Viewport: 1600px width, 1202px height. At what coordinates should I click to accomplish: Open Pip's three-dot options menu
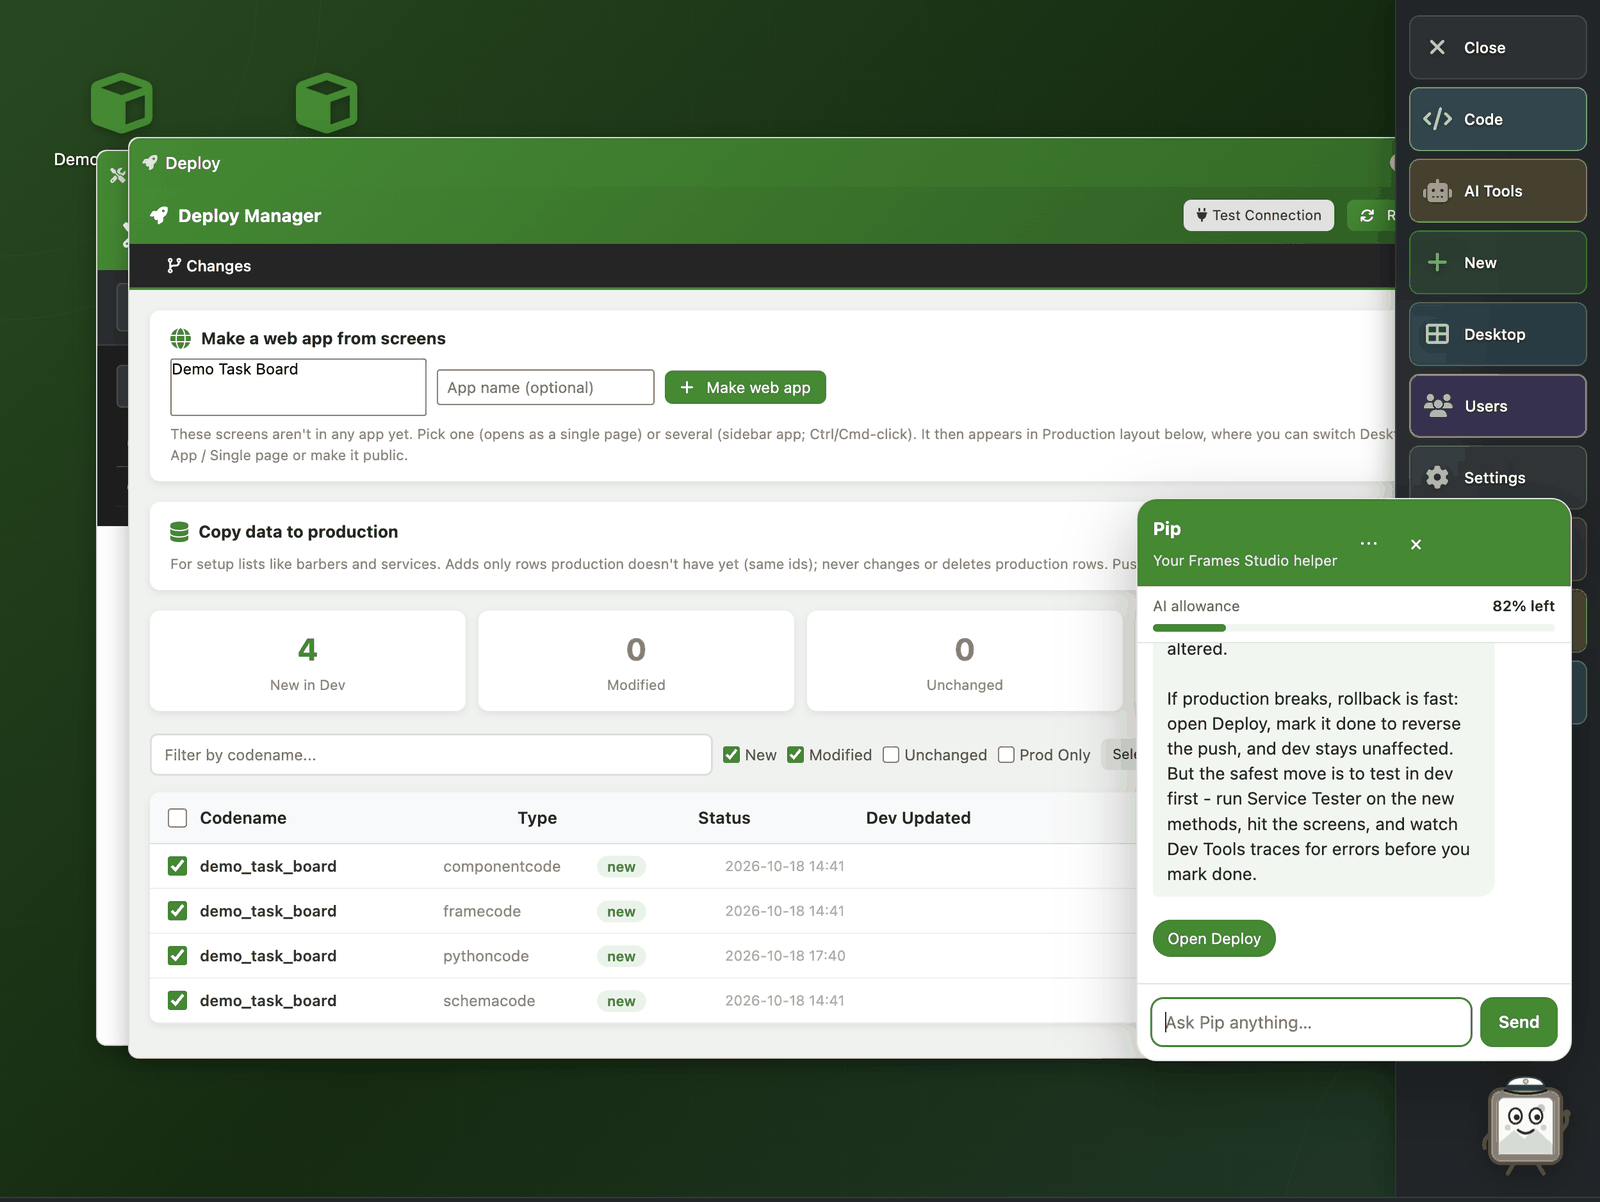pos(1369,544)
